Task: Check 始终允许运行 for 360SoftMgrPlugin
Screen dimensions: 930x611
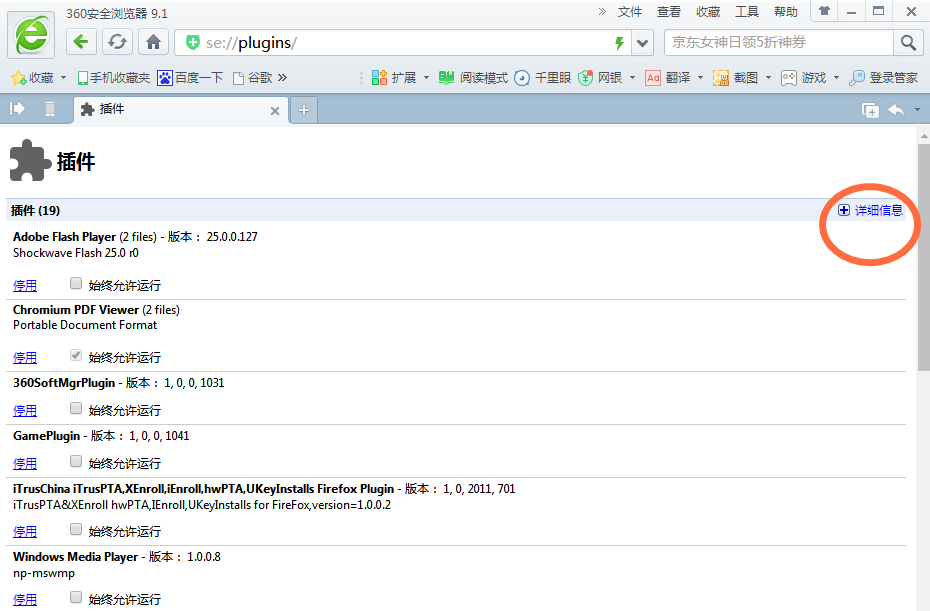Action: [76, 408]
